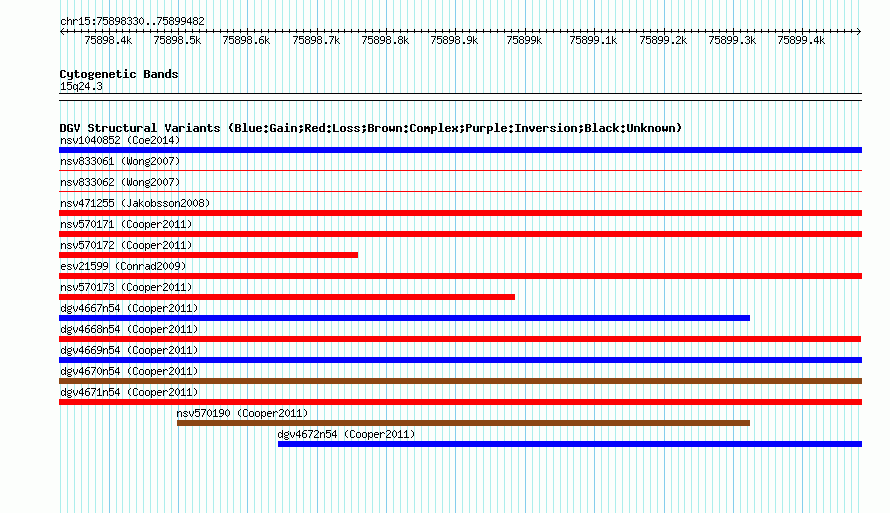The image size is (890, 513).
Task: Select the red nsv570171 loss bar
Action: [460, 234]
